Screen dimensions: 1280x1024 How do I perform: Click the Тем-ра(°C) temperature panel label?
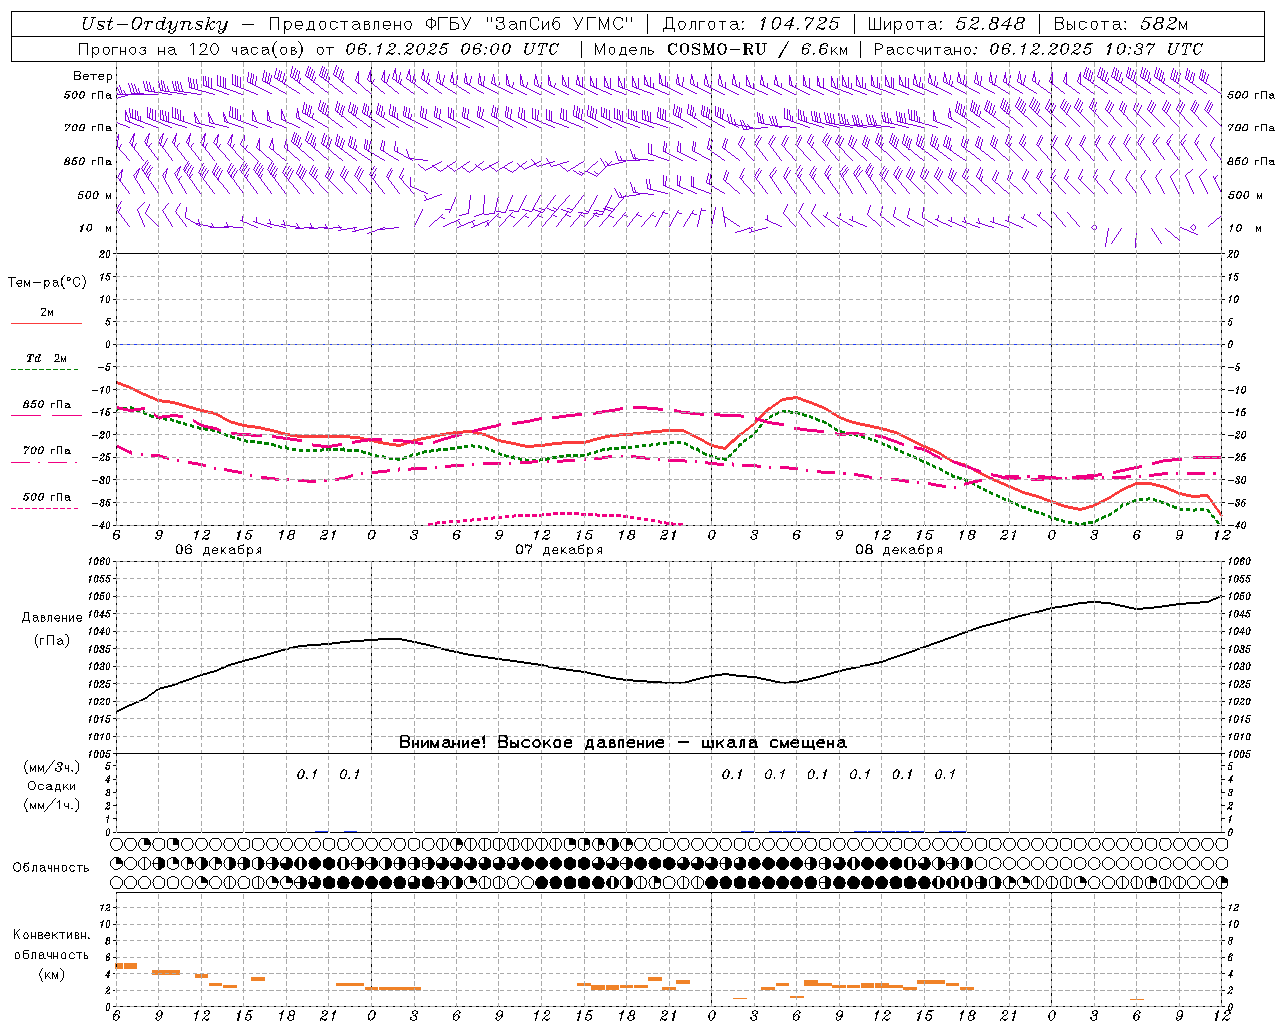click(47, 283)
